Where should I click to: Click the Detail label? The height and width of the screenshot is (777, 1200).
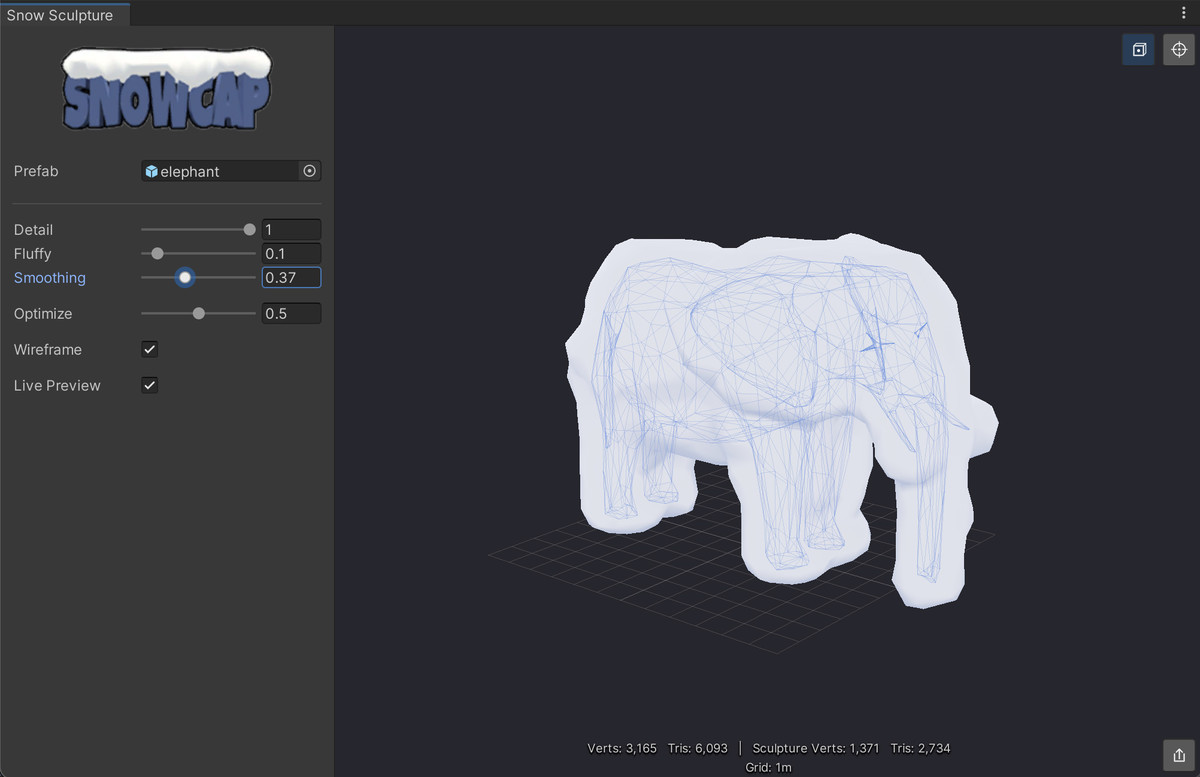[x=33, y=229]
